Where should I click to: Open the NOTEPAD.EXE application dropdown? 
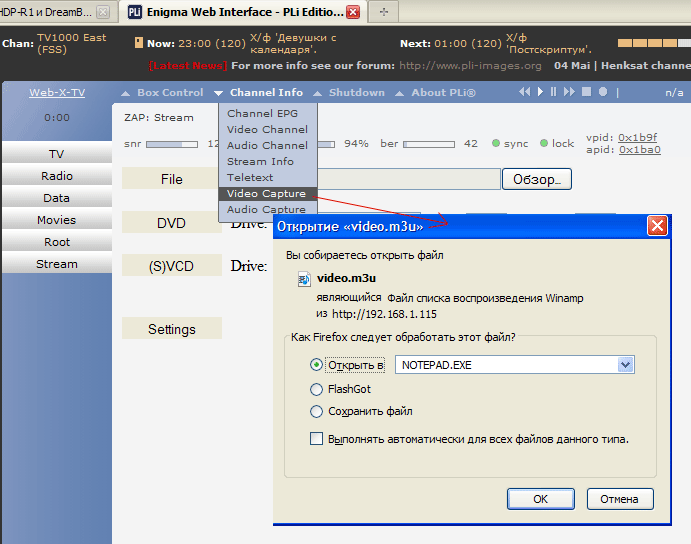tap(625, 365)
